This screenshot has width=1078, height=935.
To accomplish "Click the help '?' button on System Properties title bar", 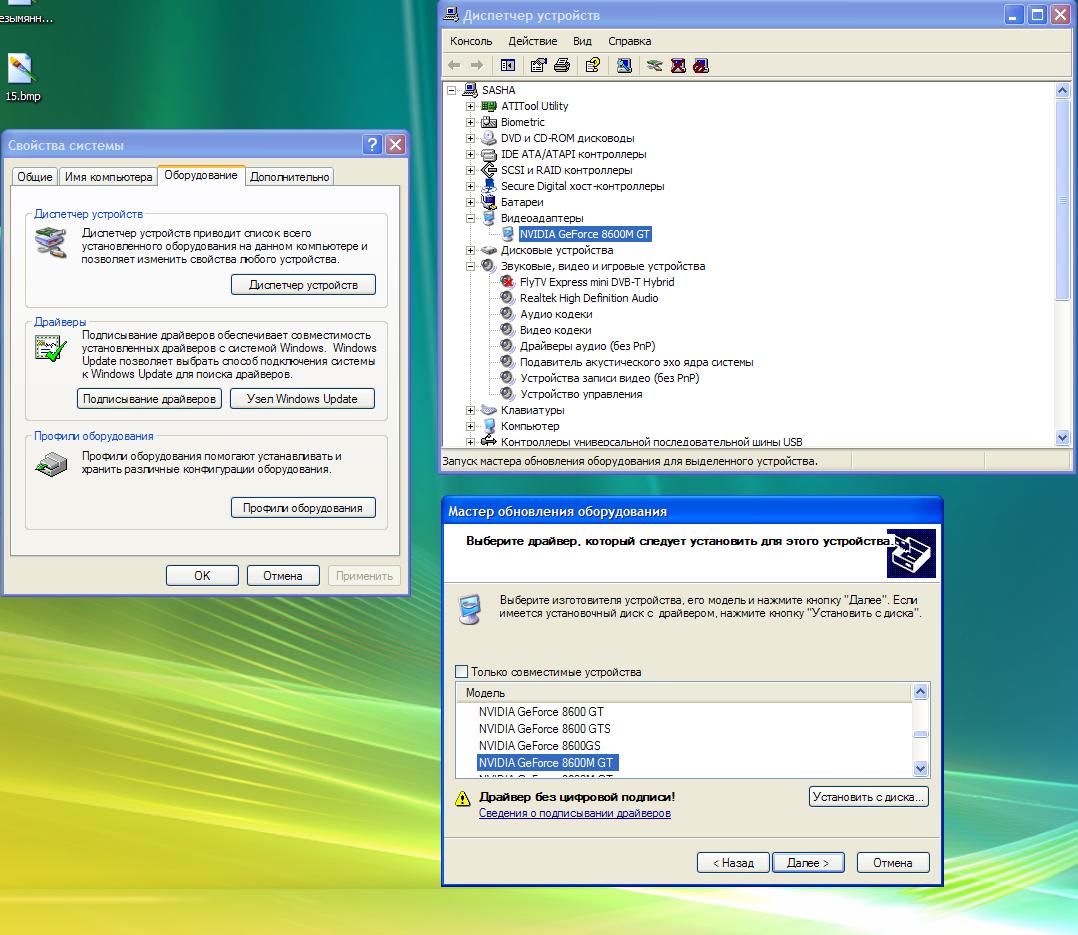I will pos(372,144).
